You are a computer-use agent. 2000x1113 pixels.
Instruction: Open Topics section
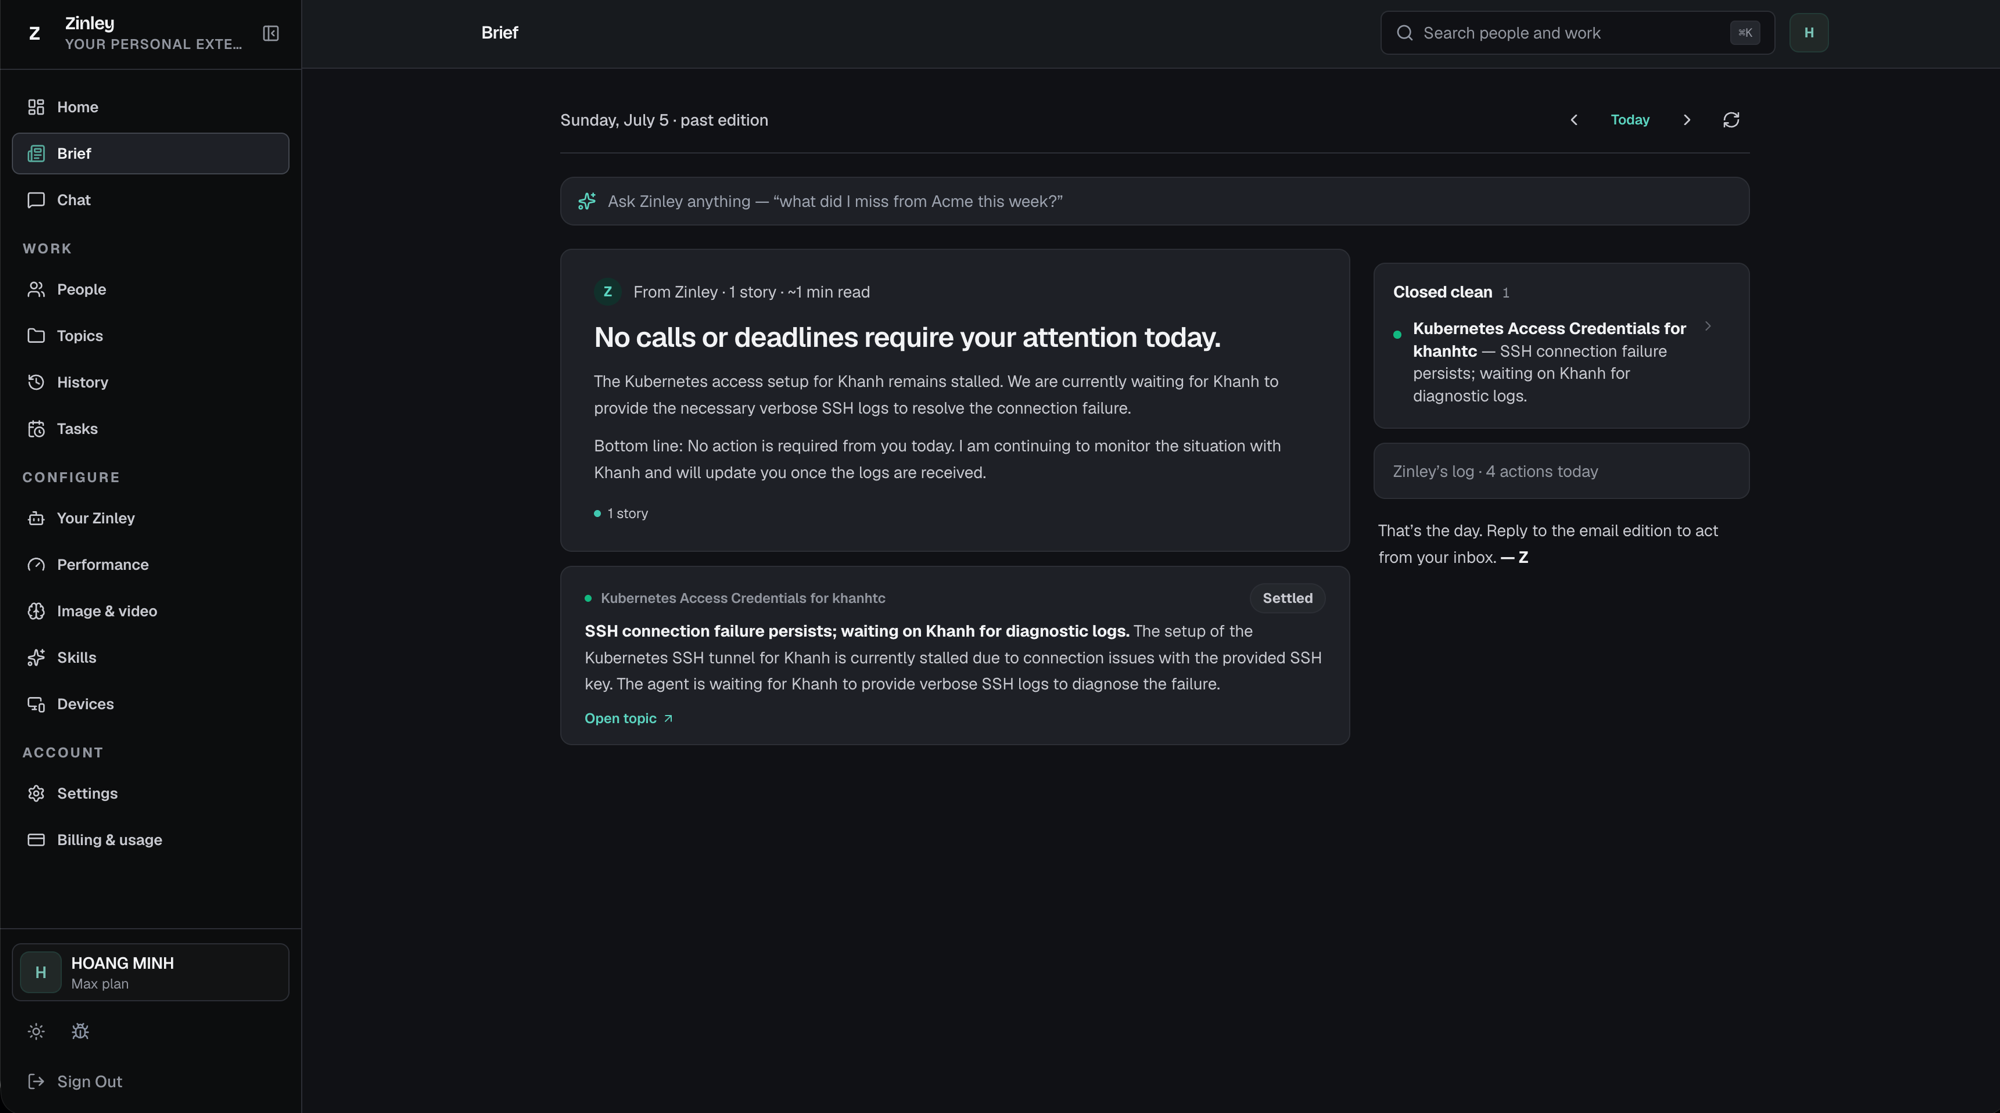(x=150, y=336)
